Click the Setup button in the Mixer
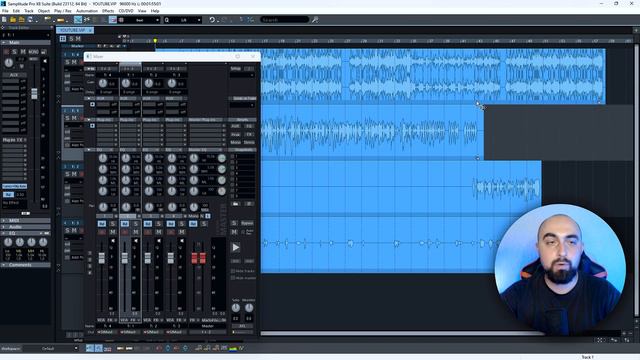Screen dimensions: 640x360 [236, 69]
